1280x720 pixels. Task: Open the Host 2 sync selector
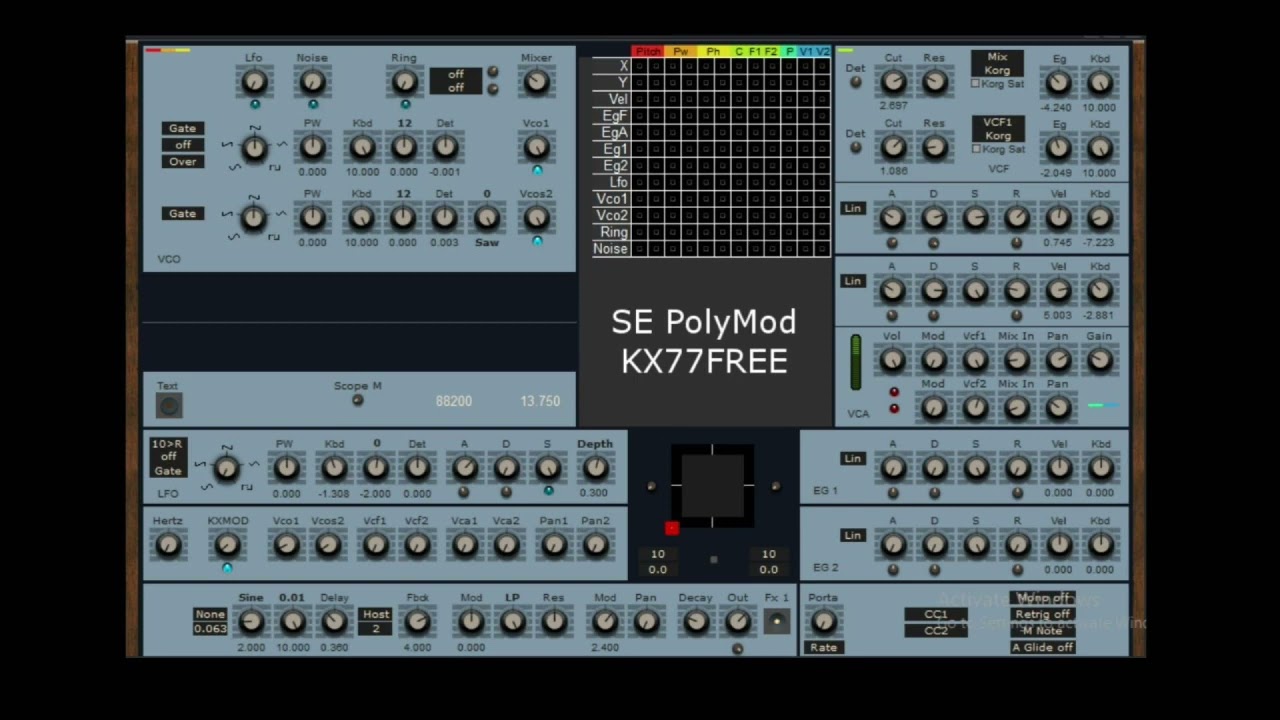[376, 621]
